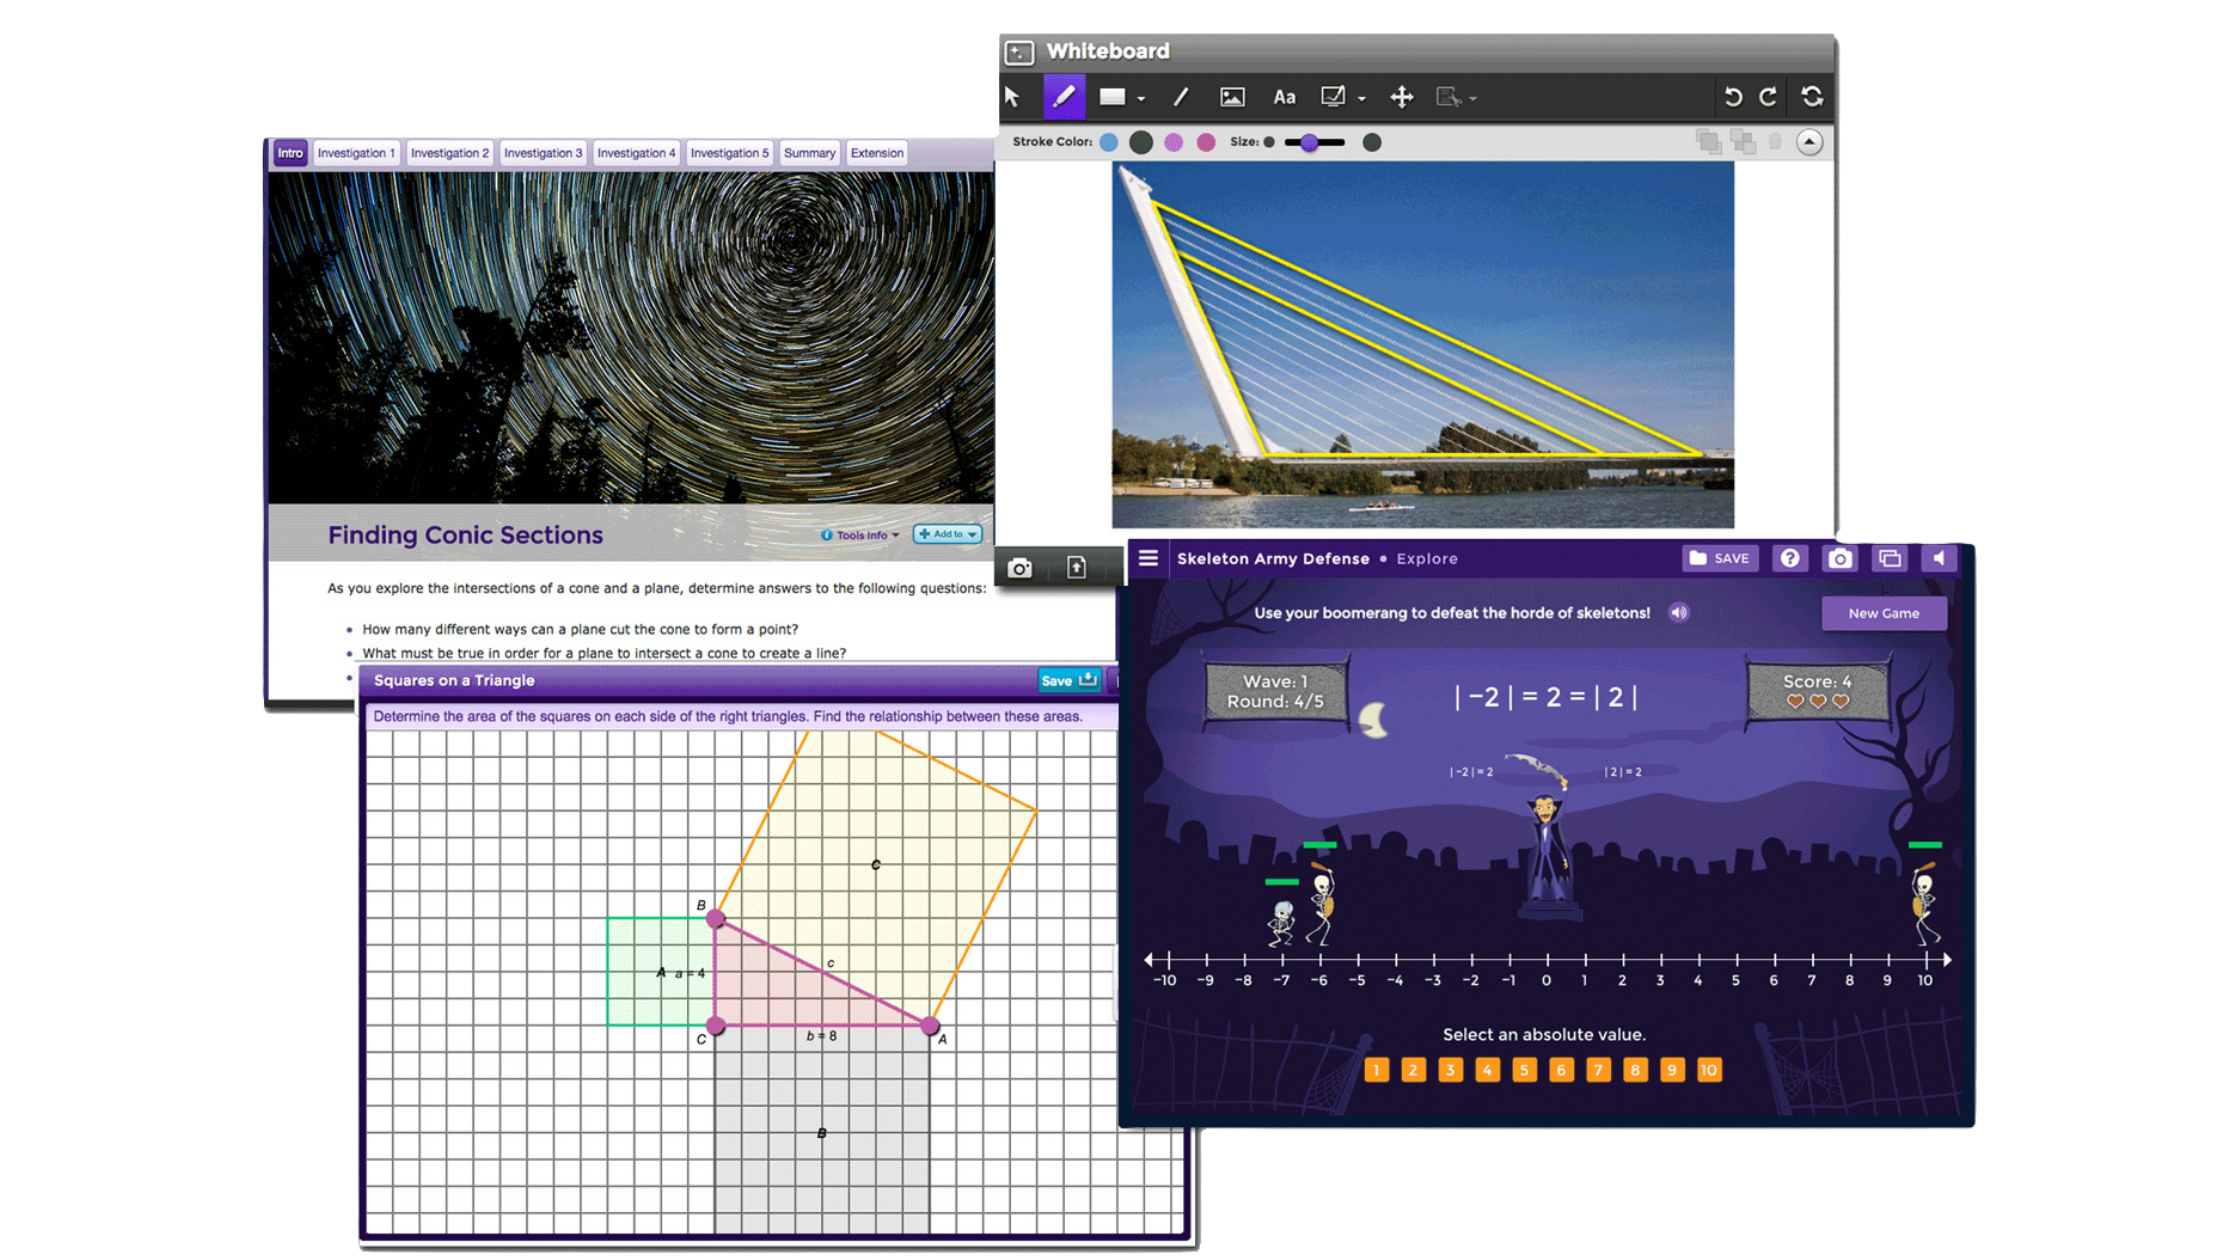
Task: Open the Summary tab
Action: (x=809, y=153)
